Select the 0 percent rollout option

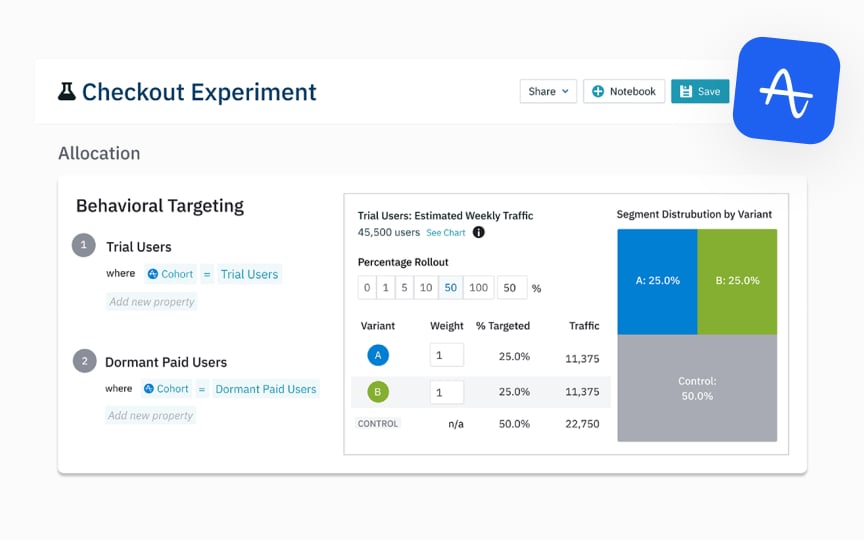tap(367, 288)
